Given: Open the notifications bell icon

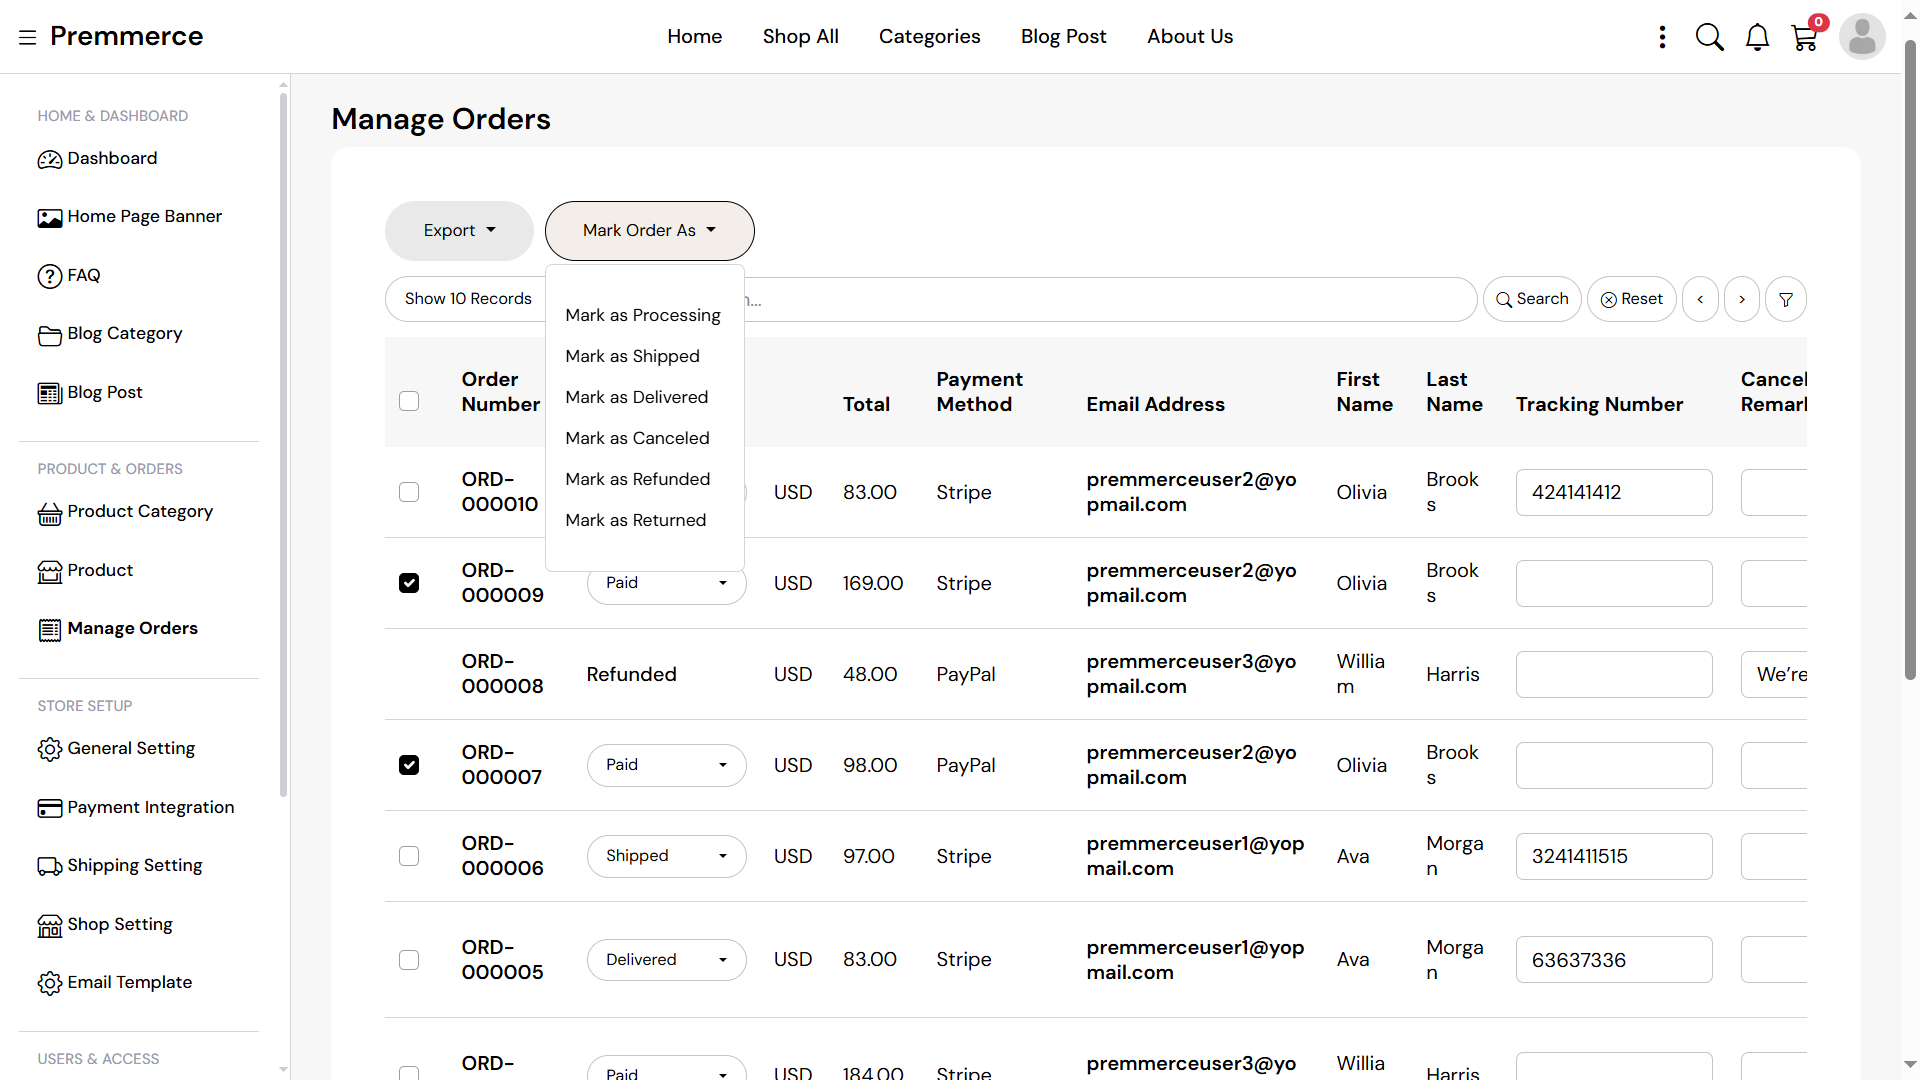Looking at the screenshot, I should coord(1757,37).
